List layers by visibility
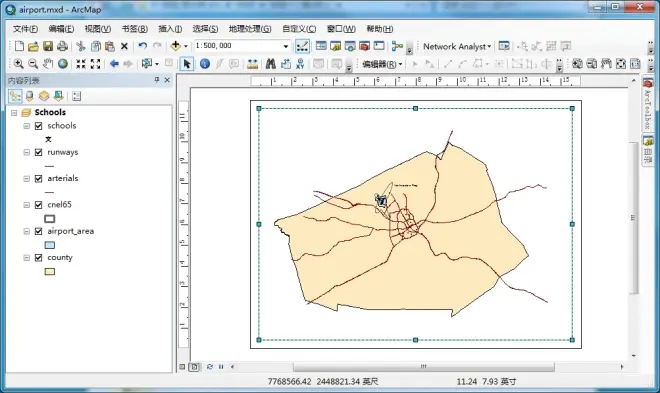This screenshot has width=660, height=393. pyautogui.click(x=44, y=96)
